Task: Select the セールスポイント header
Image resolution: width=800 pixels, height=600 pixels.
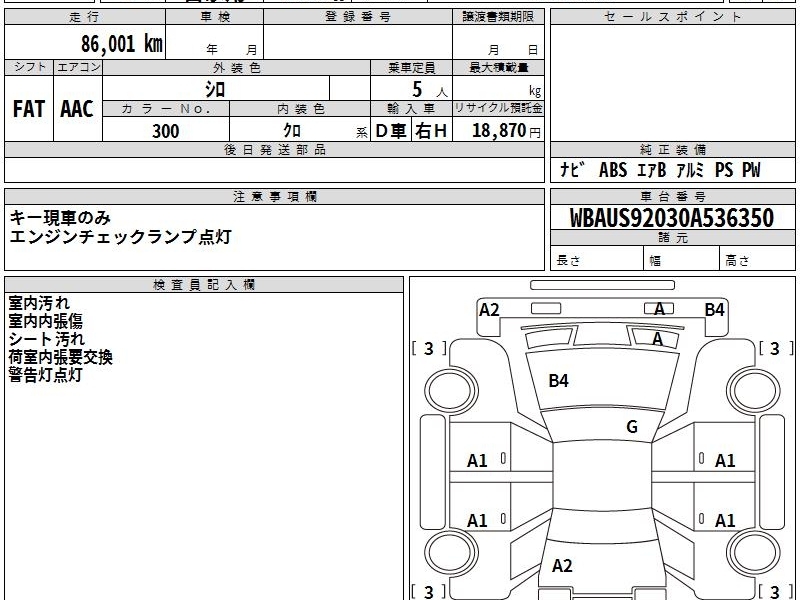Action: [x=672, y=17]
